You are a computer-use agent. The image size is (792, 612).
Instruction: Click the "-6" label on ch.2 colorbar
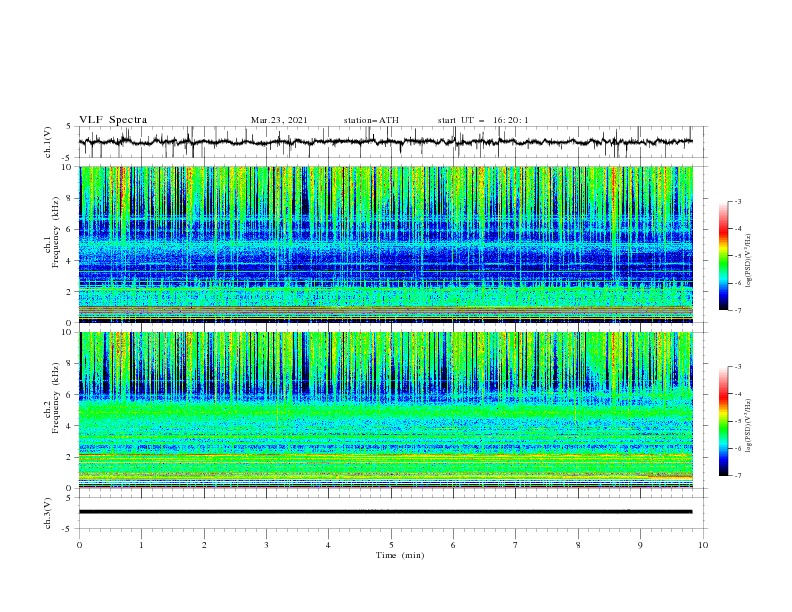tap(738, 448)
